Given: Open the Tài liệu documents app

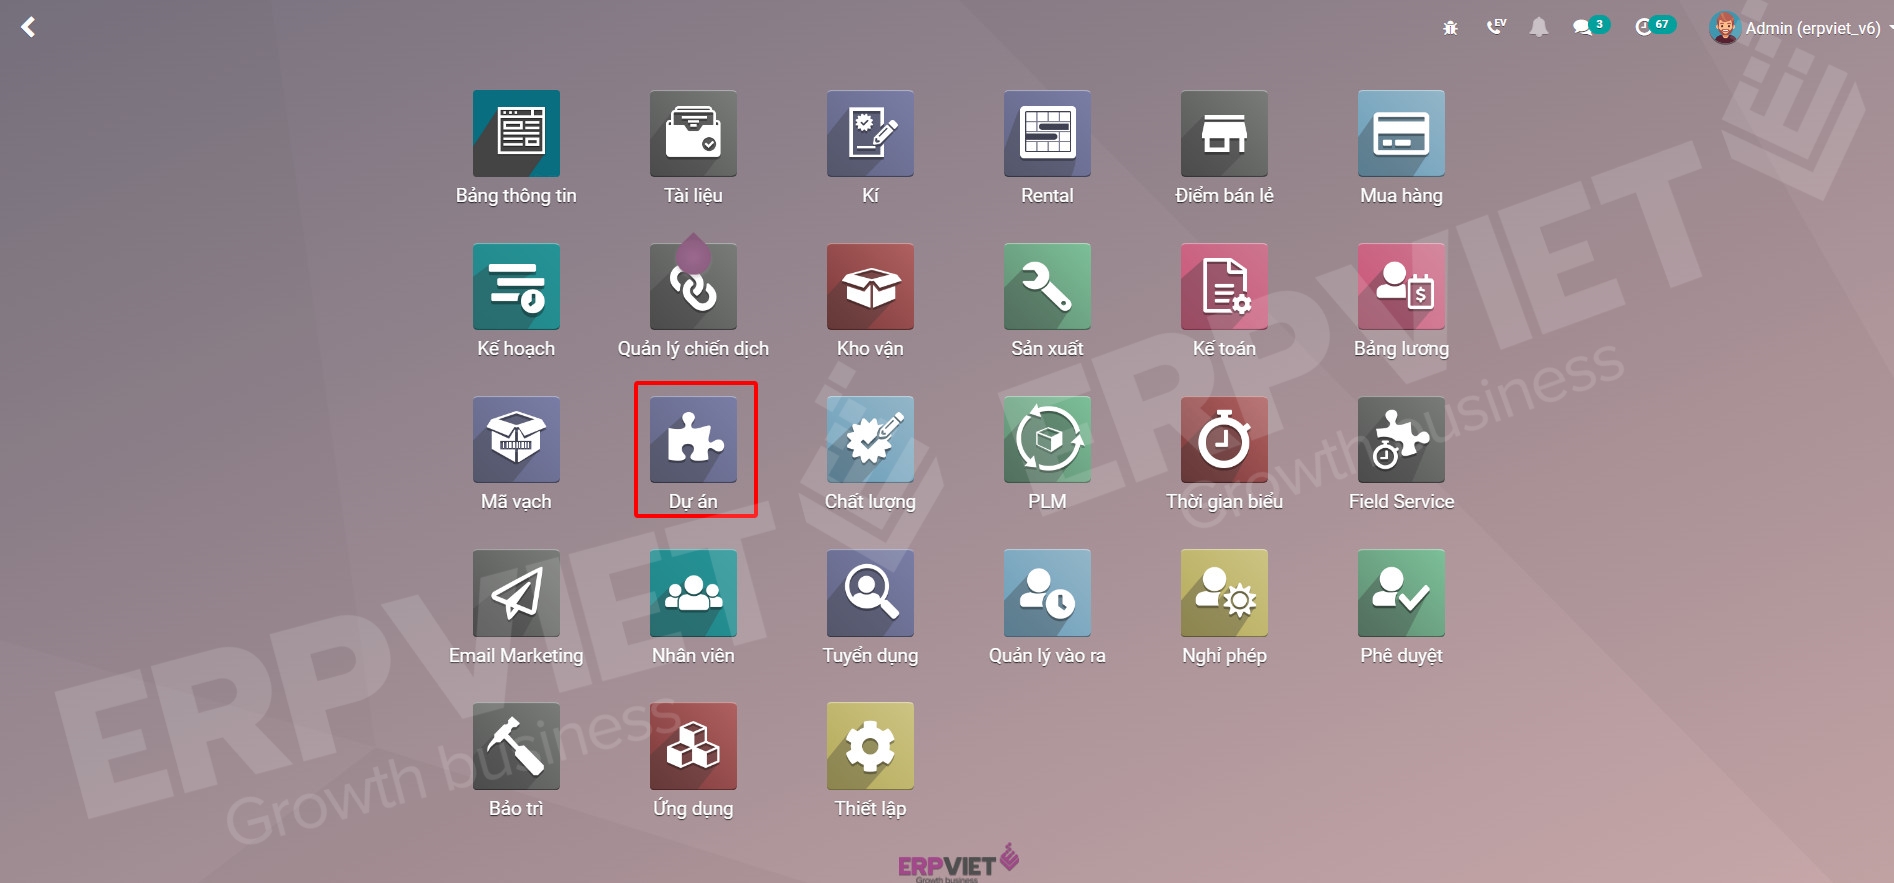Looking at the screenshot, I should [x=693, y=134].
